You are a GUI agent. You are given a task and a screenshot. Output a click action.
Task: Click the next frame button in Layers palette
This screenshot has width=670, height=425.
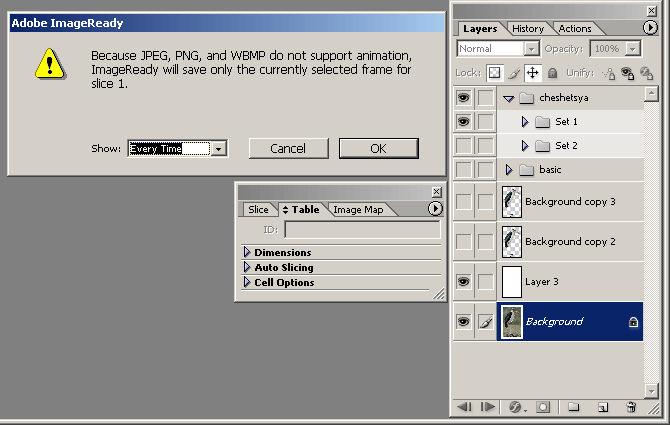tap(488, 407)
